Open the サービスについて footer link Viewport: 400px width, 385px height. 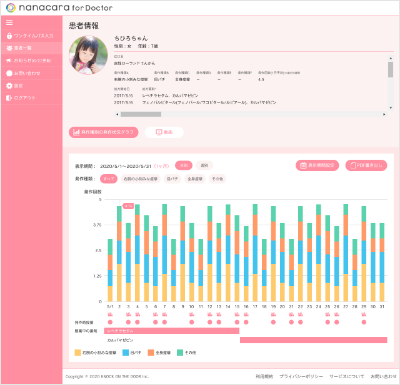coord(347,376)
